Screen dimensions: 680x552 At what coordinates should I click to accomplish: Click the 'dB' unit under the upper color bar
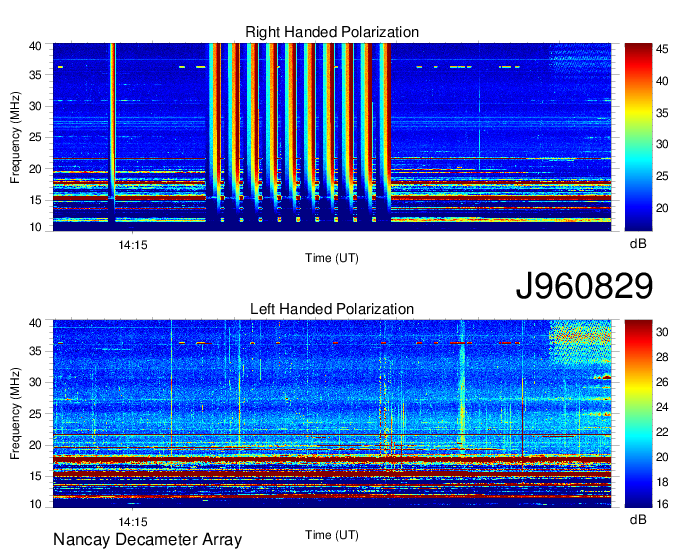[638, 244]
